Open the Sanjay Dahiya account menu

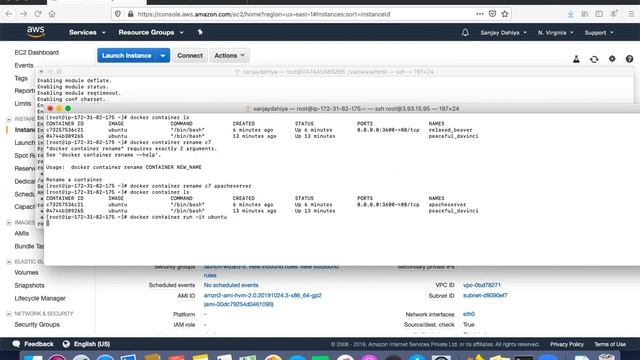pos(503,33)
